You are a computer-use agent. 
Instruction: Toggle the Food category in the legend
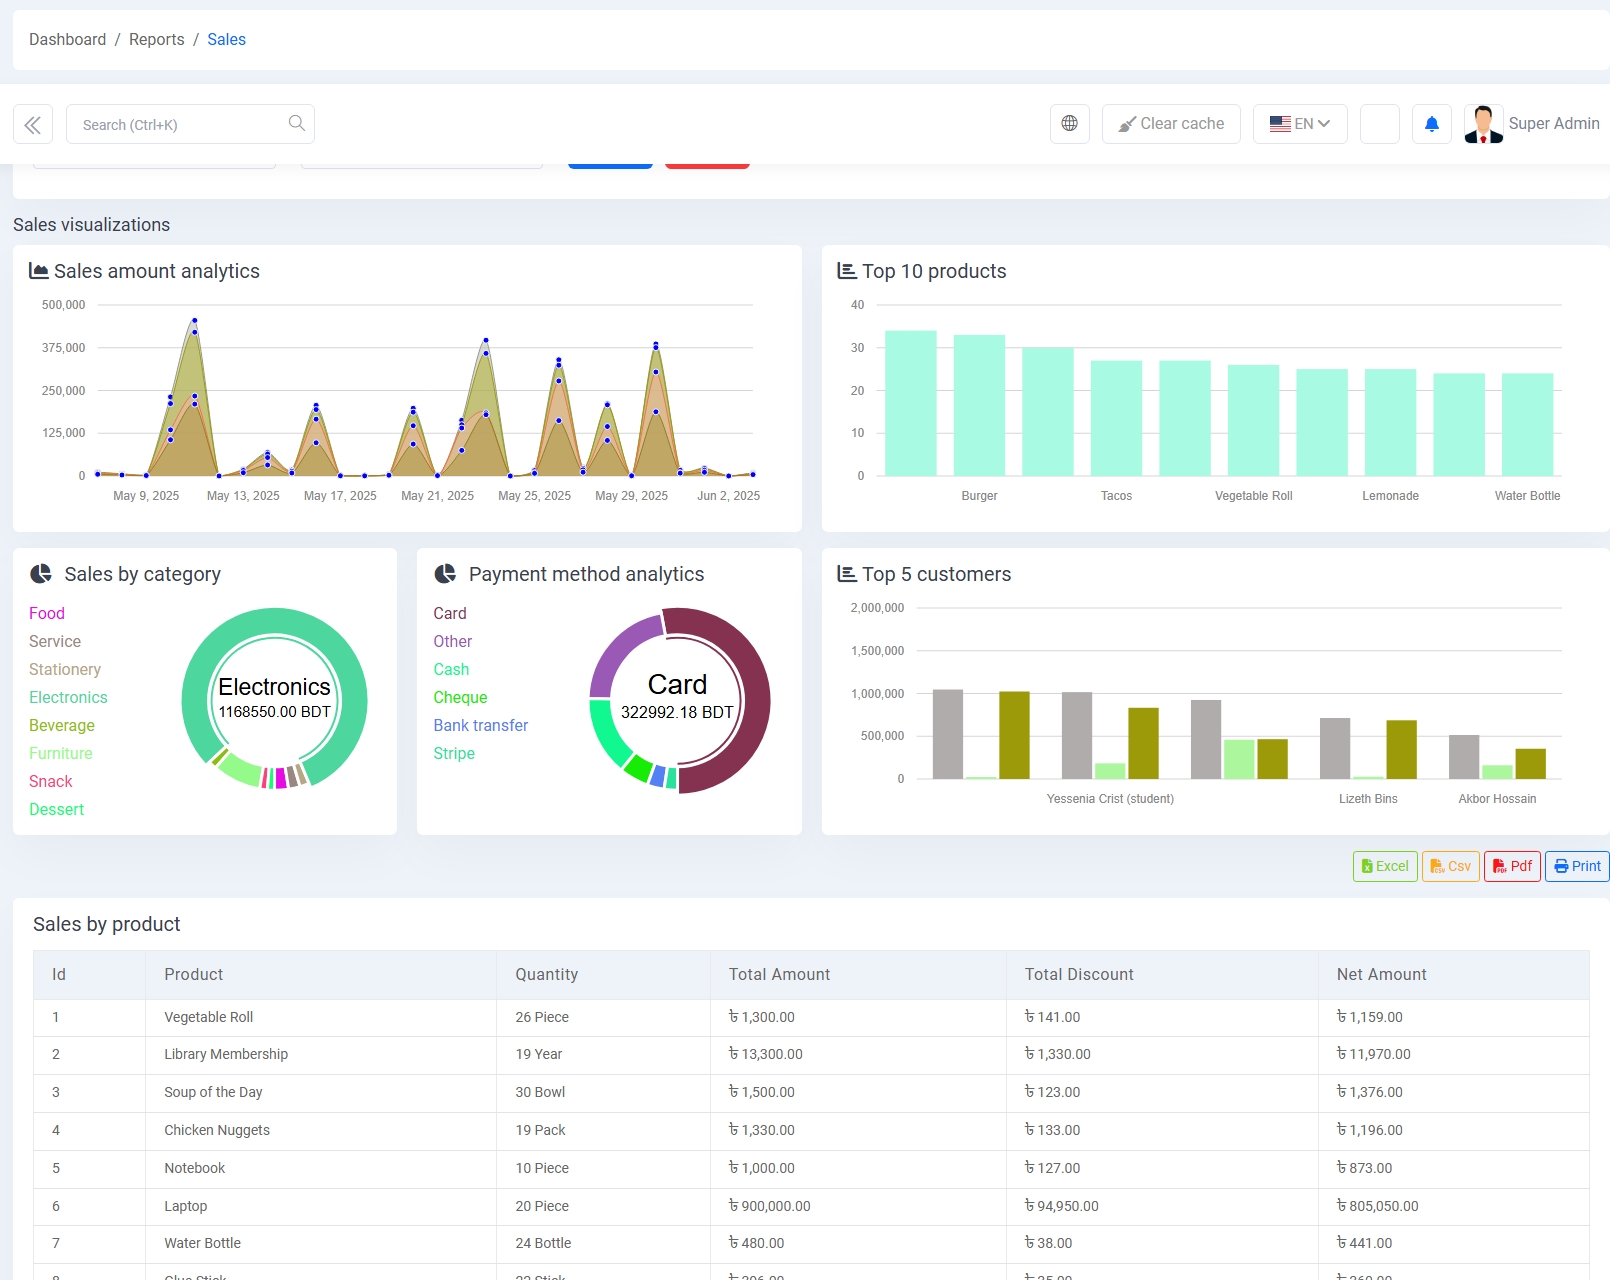click(x=46, y=613)
